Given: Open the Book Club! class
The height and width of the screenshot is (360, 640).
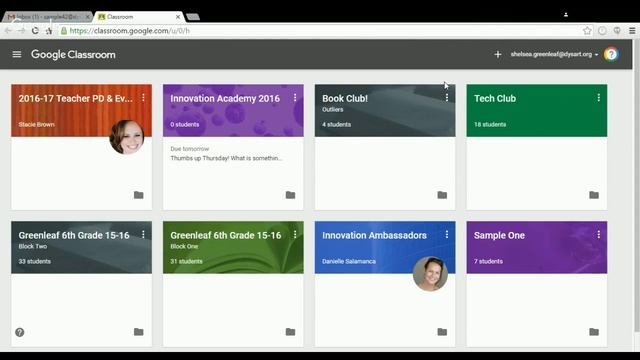Looking at the screenshot, I should click(345, 98).
